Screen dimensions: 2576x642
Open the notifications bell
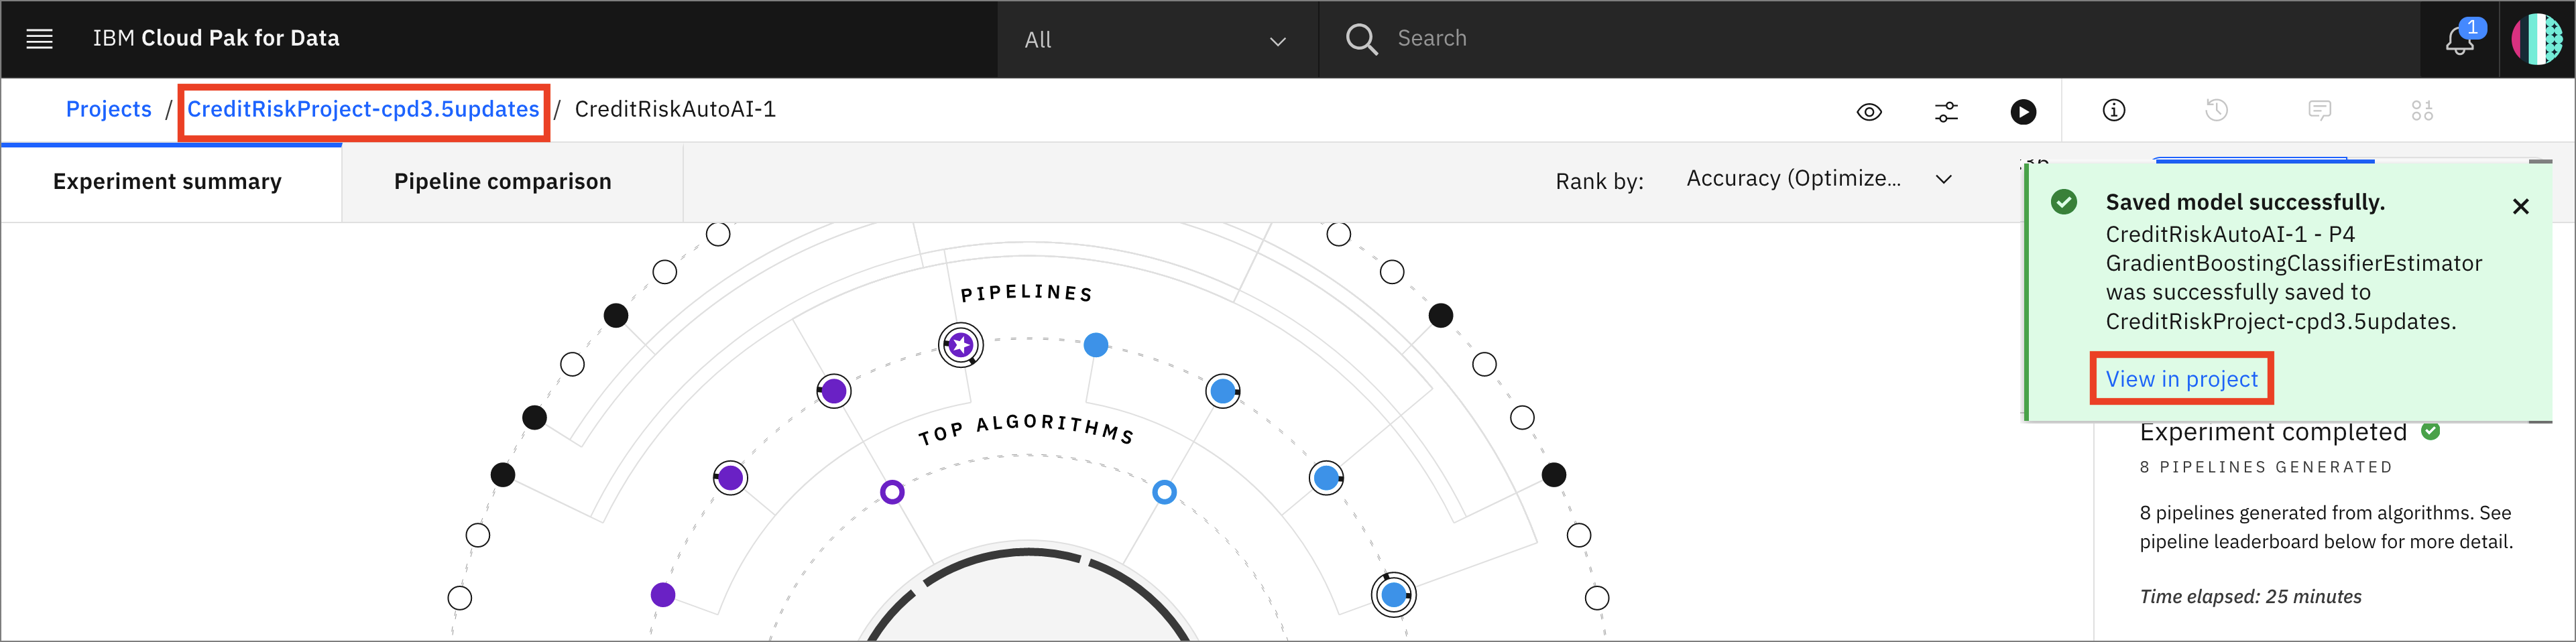point(2459,40)
